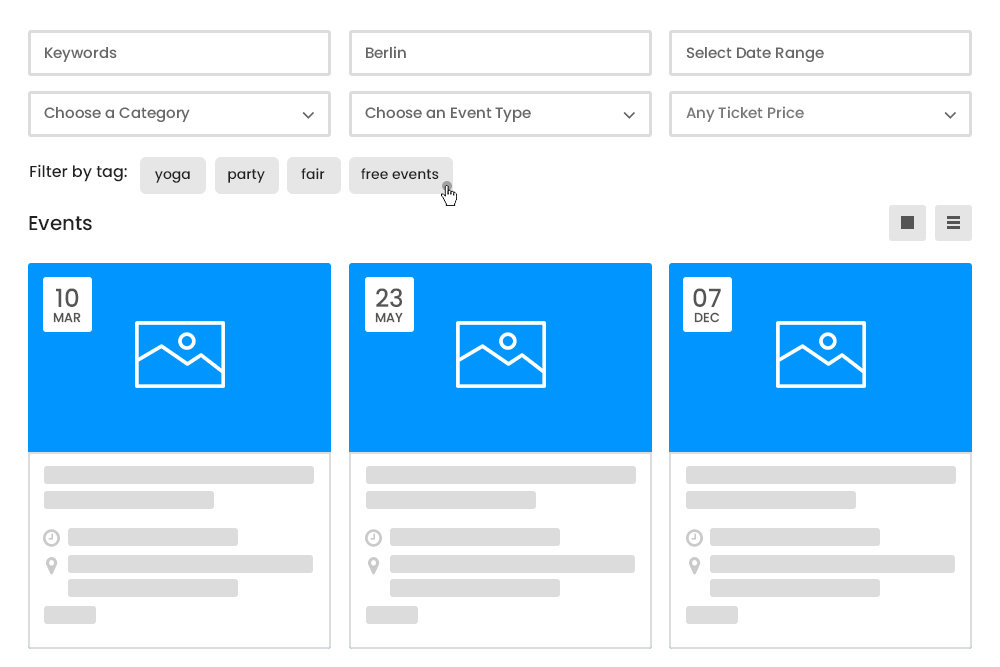Click the location pin on the December 7 event

click(694, 565)
